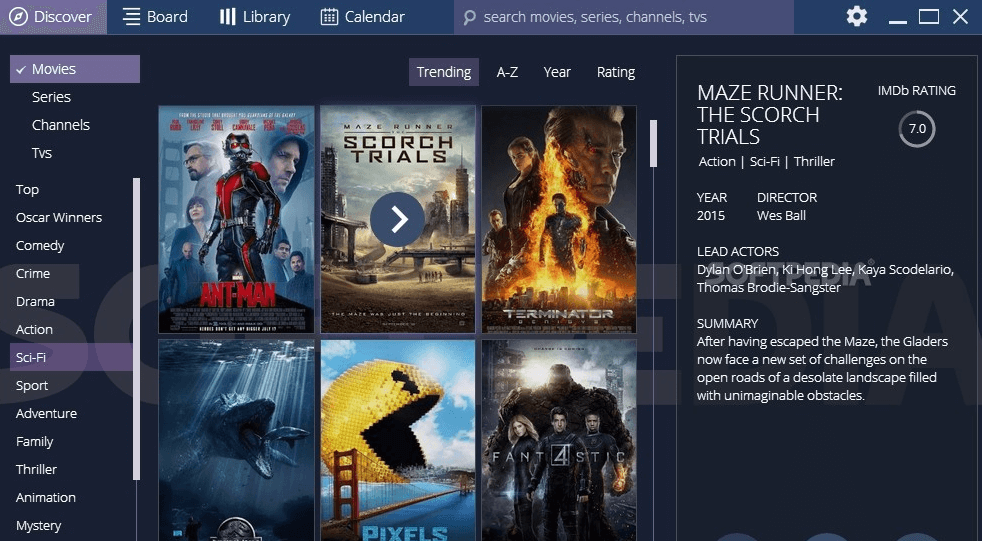Select the Tvs category
This screenshot has height=541, width=982.
click(x=42, y=153)
